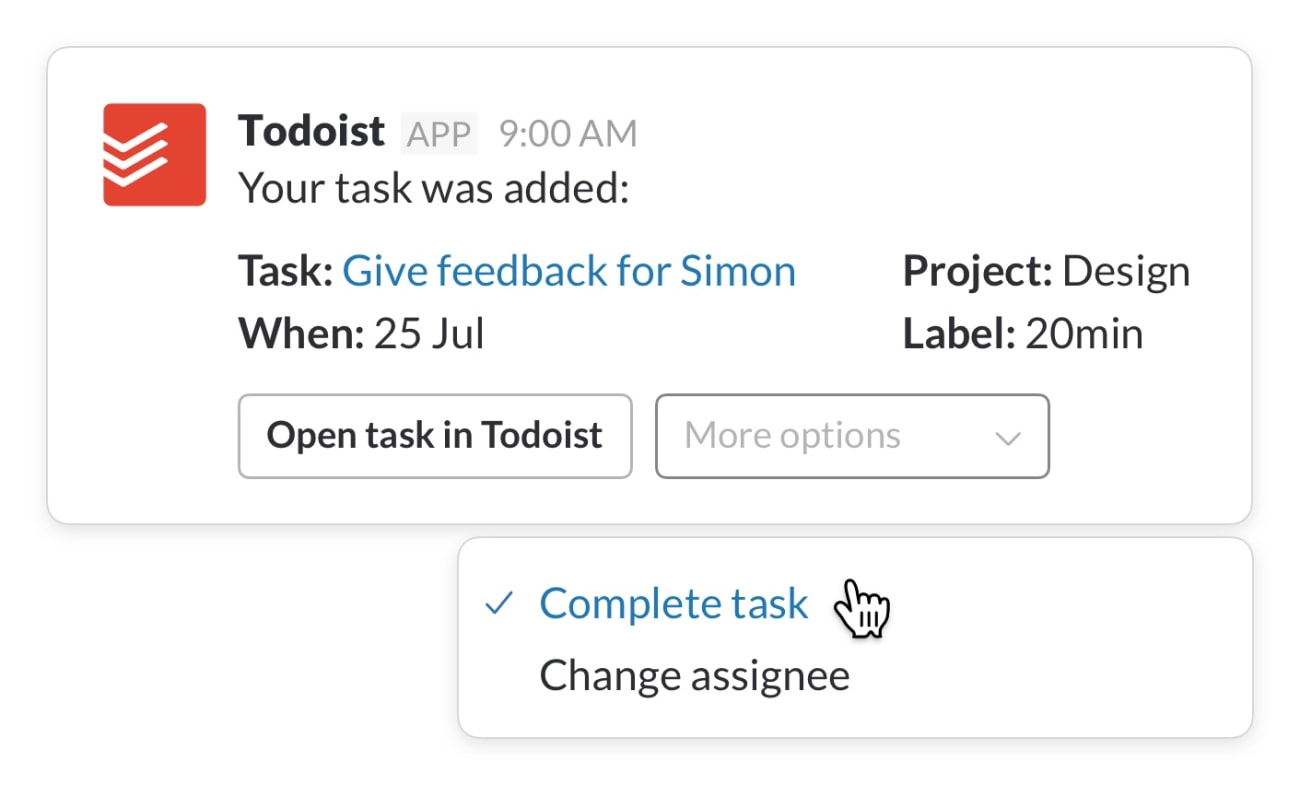Toggle Complete task in the options menu
Viewport: 1300px width, 785px height.
click(673, 603)
